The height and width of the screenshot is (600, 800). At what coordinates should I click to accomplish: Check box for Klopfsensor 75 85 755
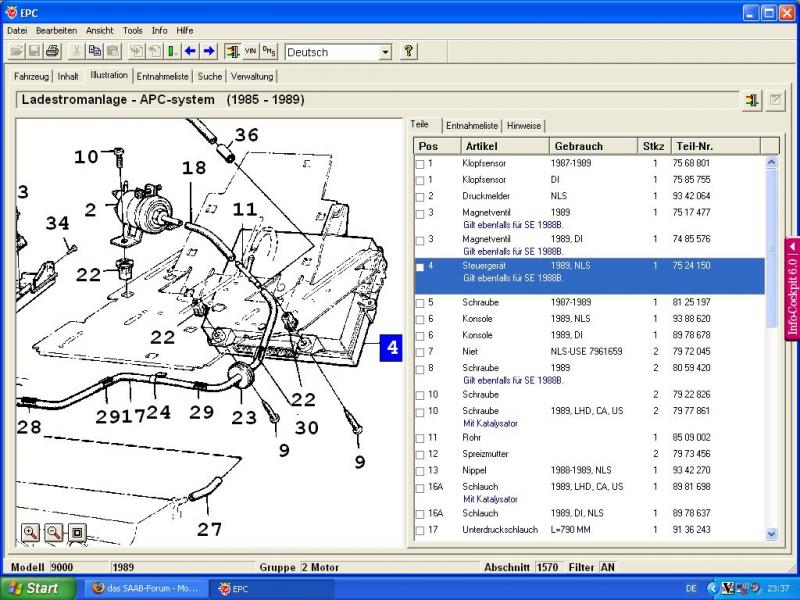(420, 181)
